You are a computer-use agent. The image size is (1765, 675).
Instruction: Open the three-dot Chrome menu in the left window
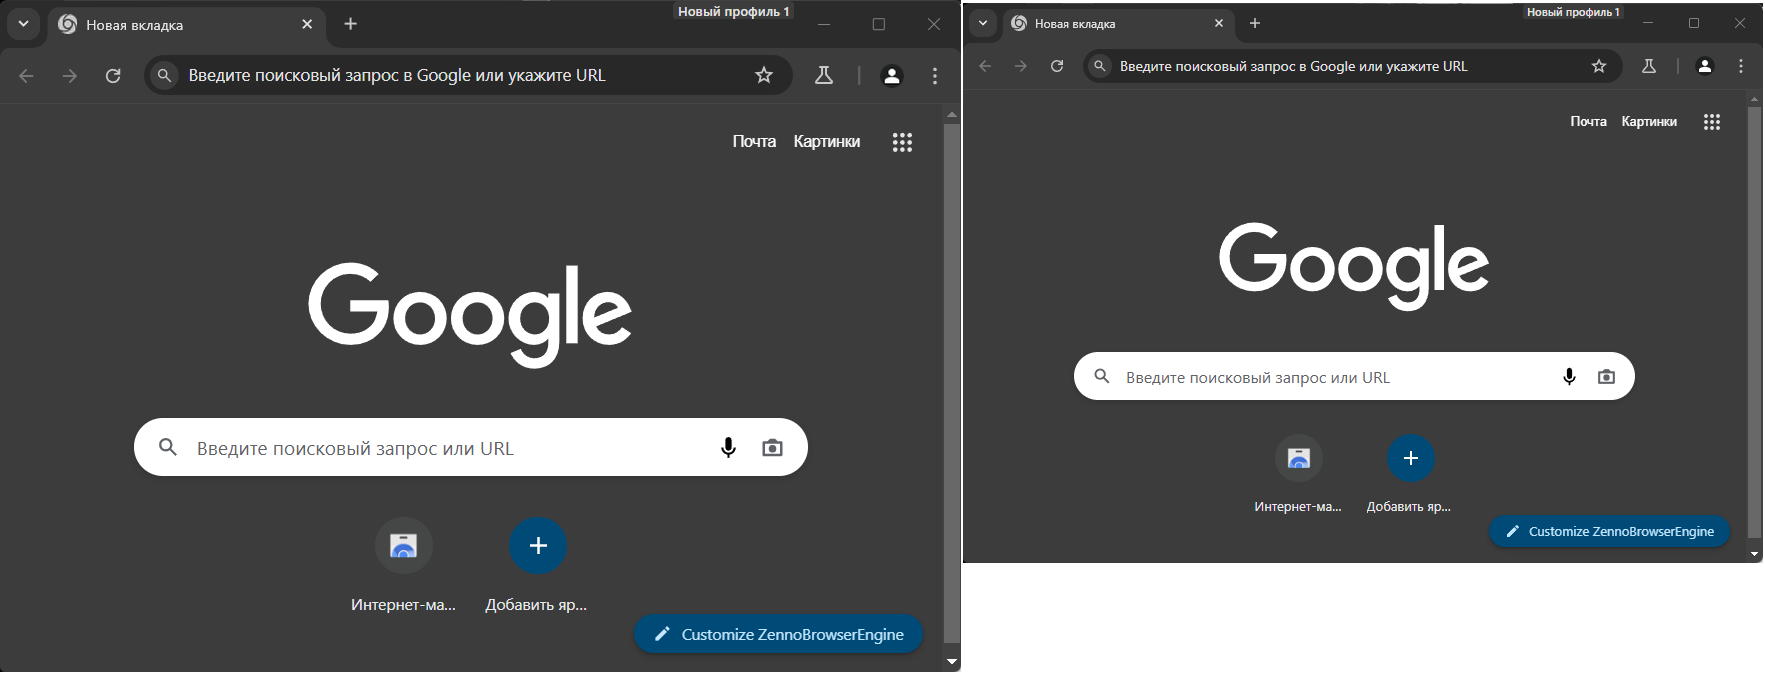click(935, 76)
